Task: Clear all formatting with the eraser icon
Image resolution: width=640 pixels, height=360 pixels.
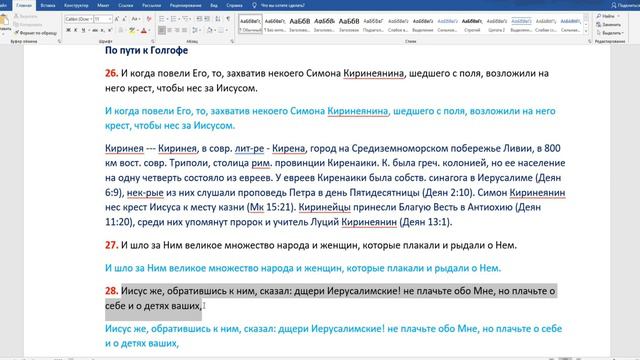Action: 149,19
